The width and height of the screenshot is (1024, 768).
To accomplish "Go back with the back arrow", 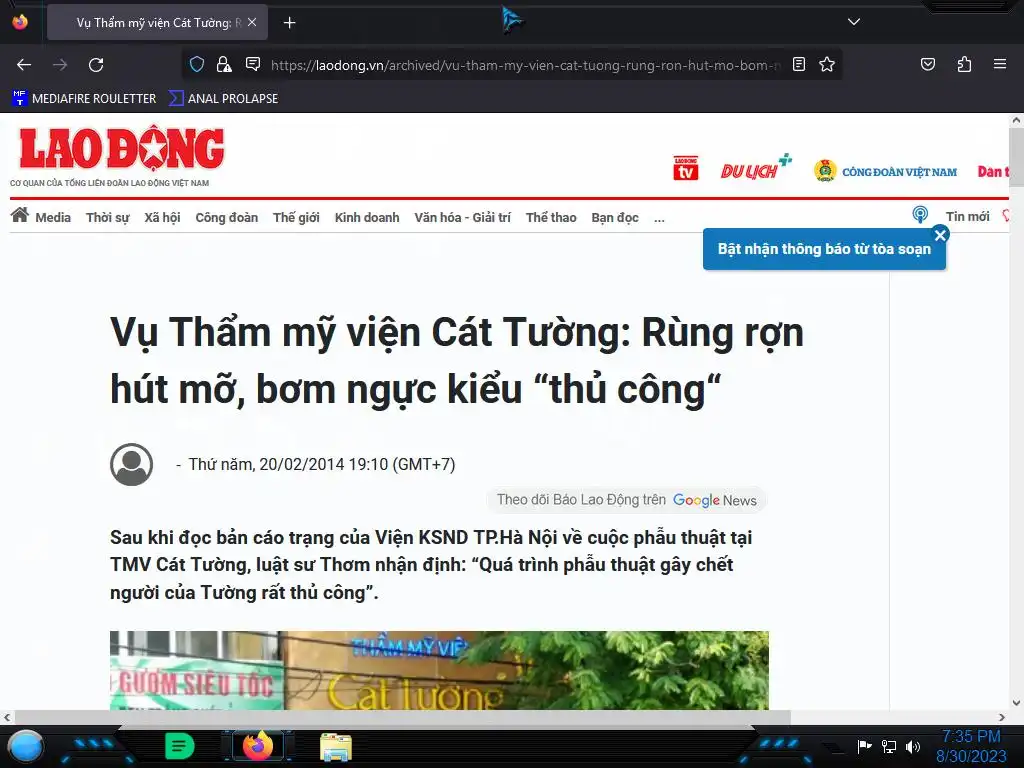I will [x=24, y=65].
